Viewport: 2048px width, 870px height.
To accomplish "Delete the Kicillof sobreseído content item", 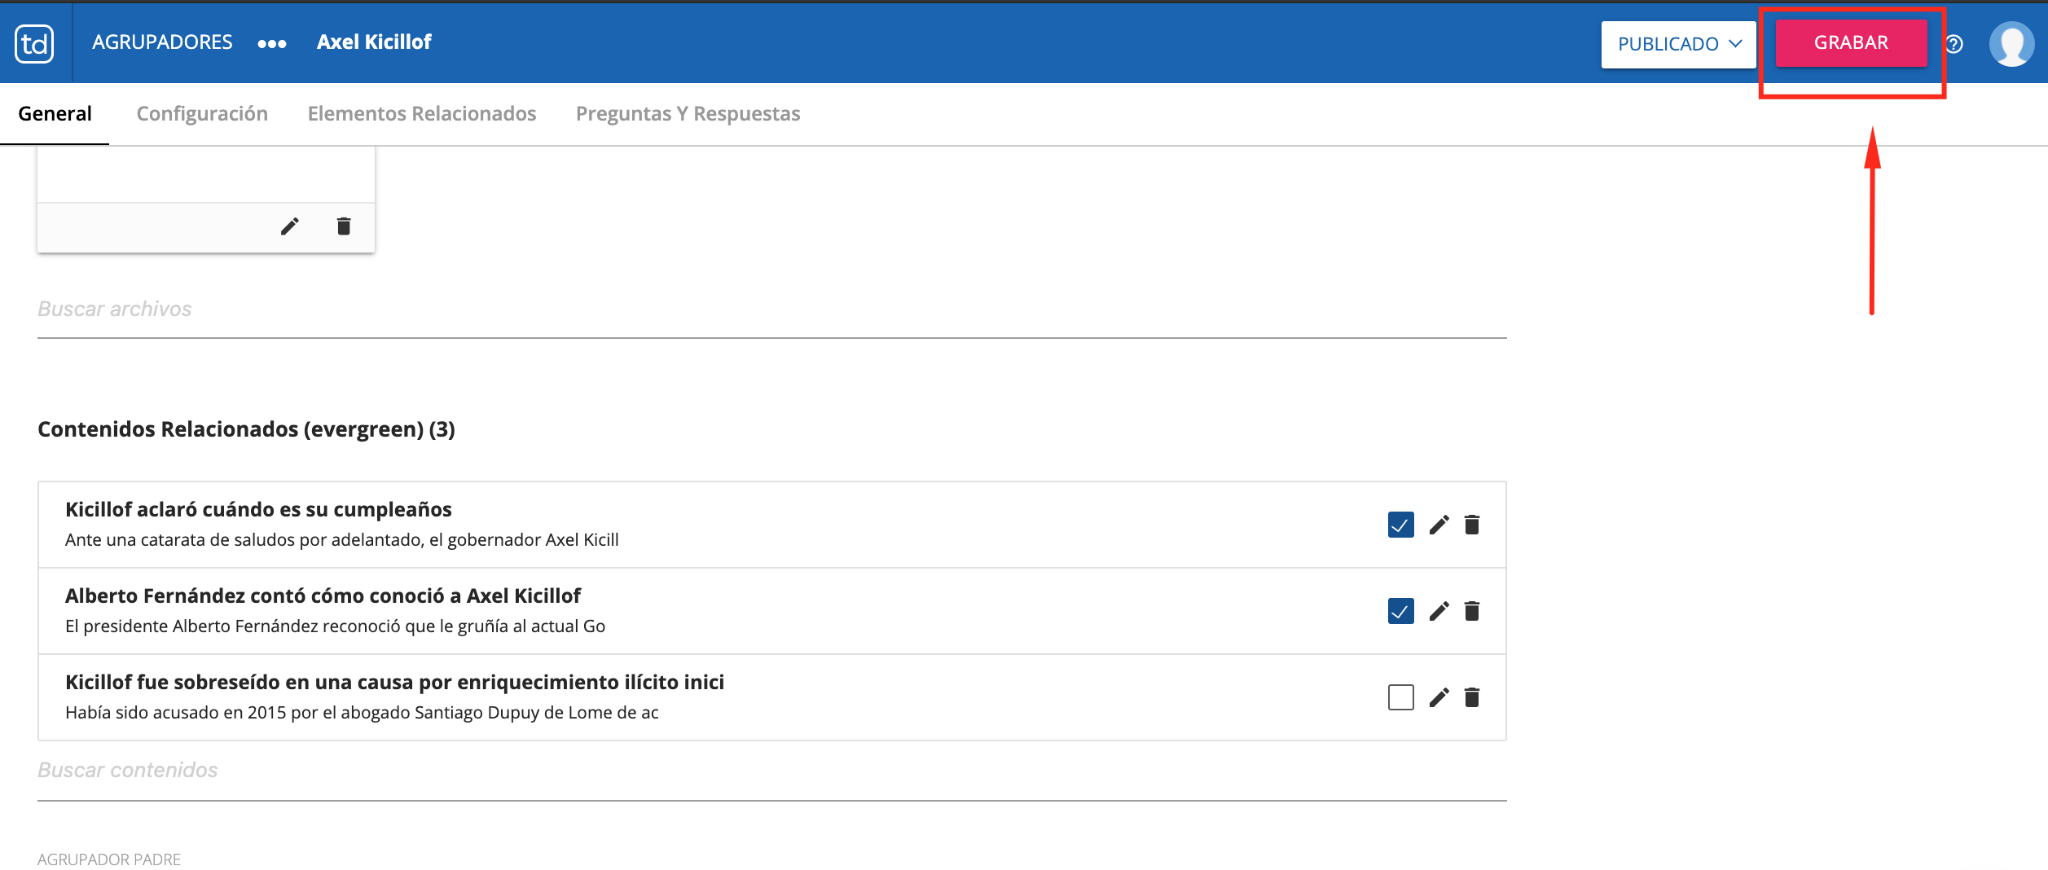I will (x=1472, y=697).
